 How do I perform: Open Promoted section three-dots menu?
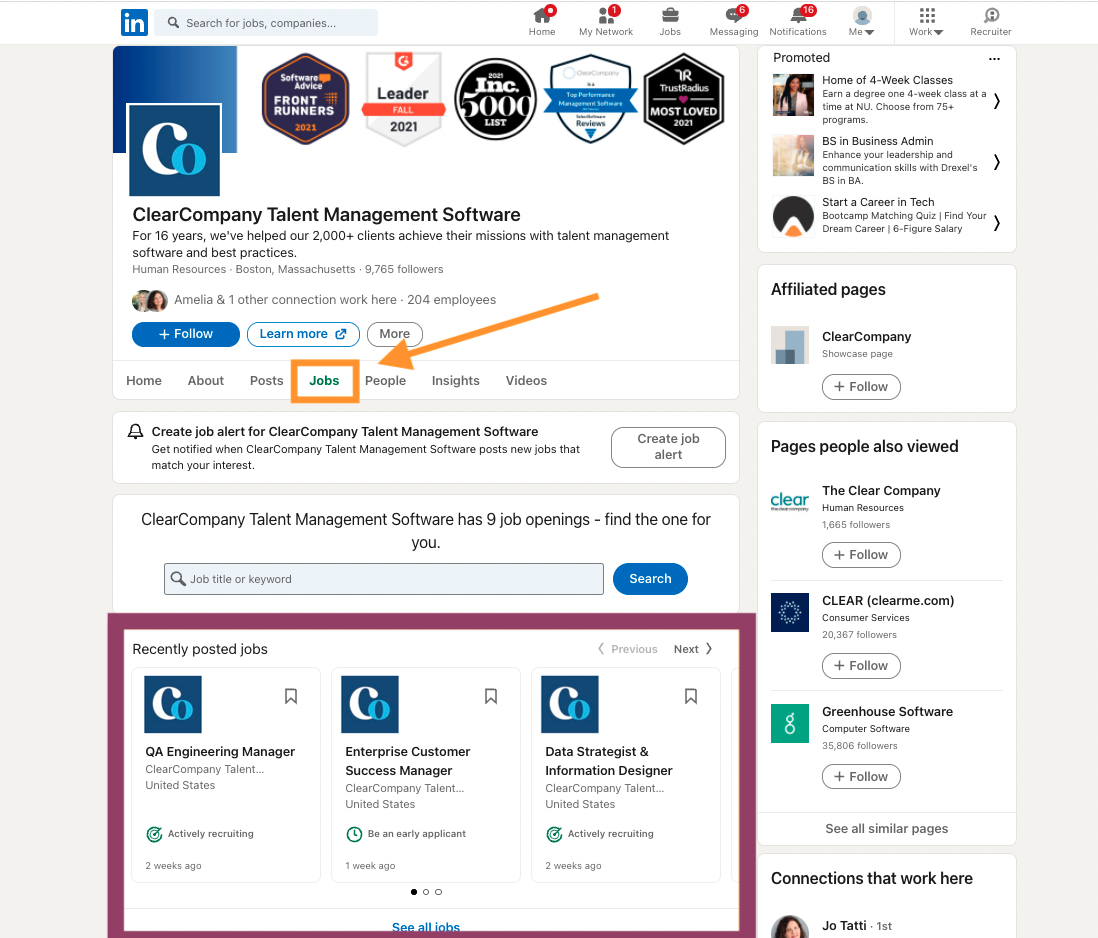994,59
